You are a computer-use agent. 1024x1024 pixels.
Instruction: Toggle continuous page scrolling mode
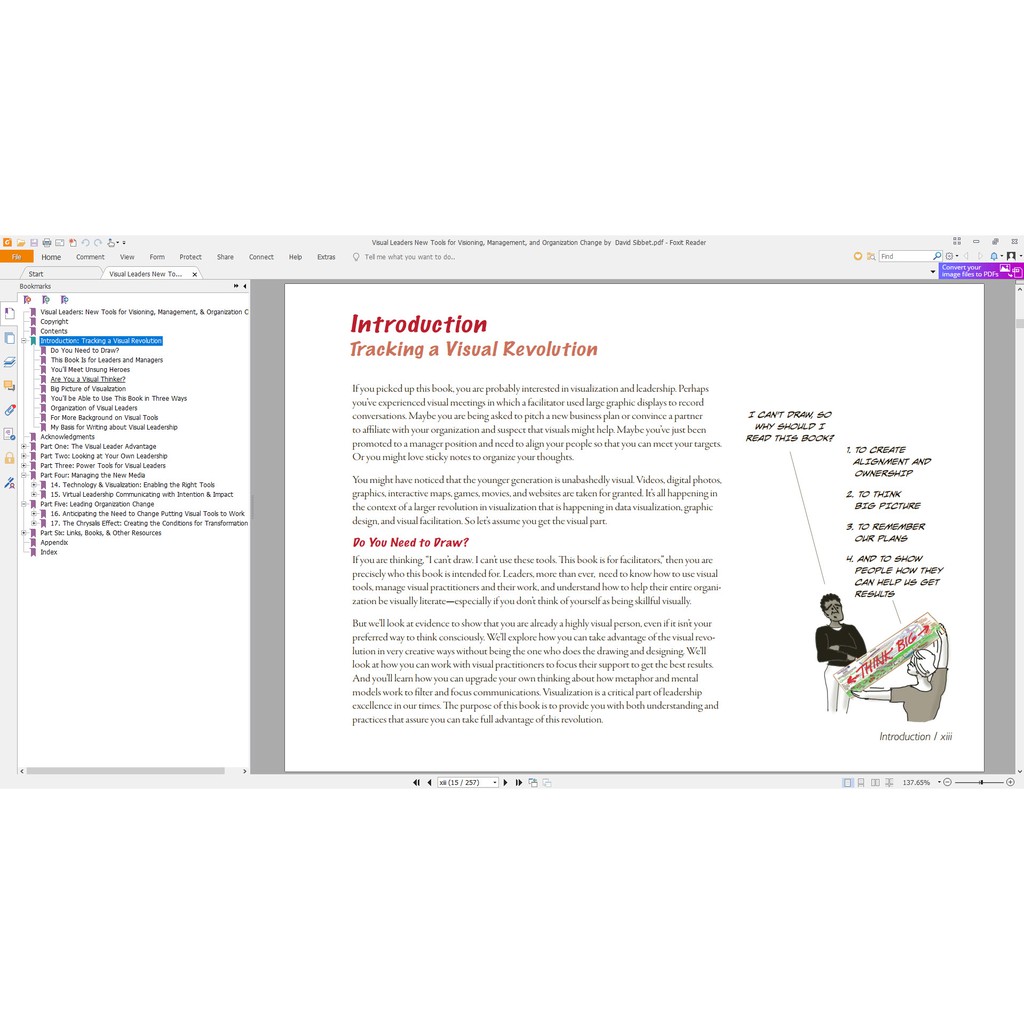pyautogui.click(x=860, y=782)
